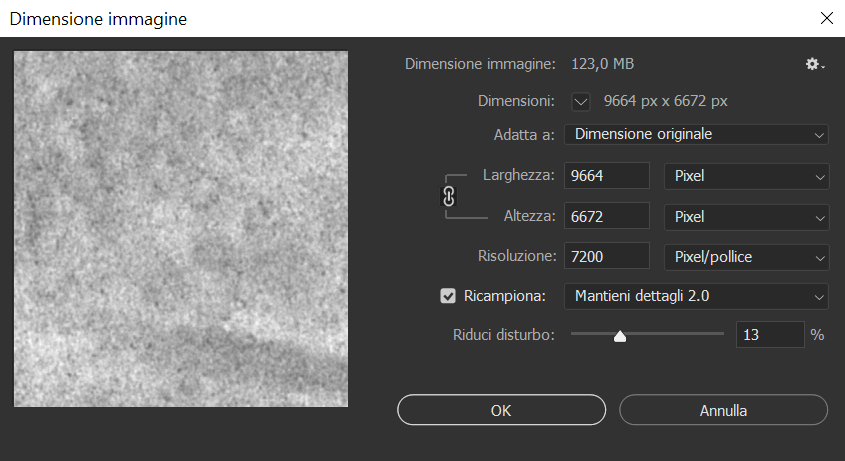The height and width of the screenshot is (461, 845).
Task: Open the gear settings menu
Action: pyautogui.click(x=814, y=64)
